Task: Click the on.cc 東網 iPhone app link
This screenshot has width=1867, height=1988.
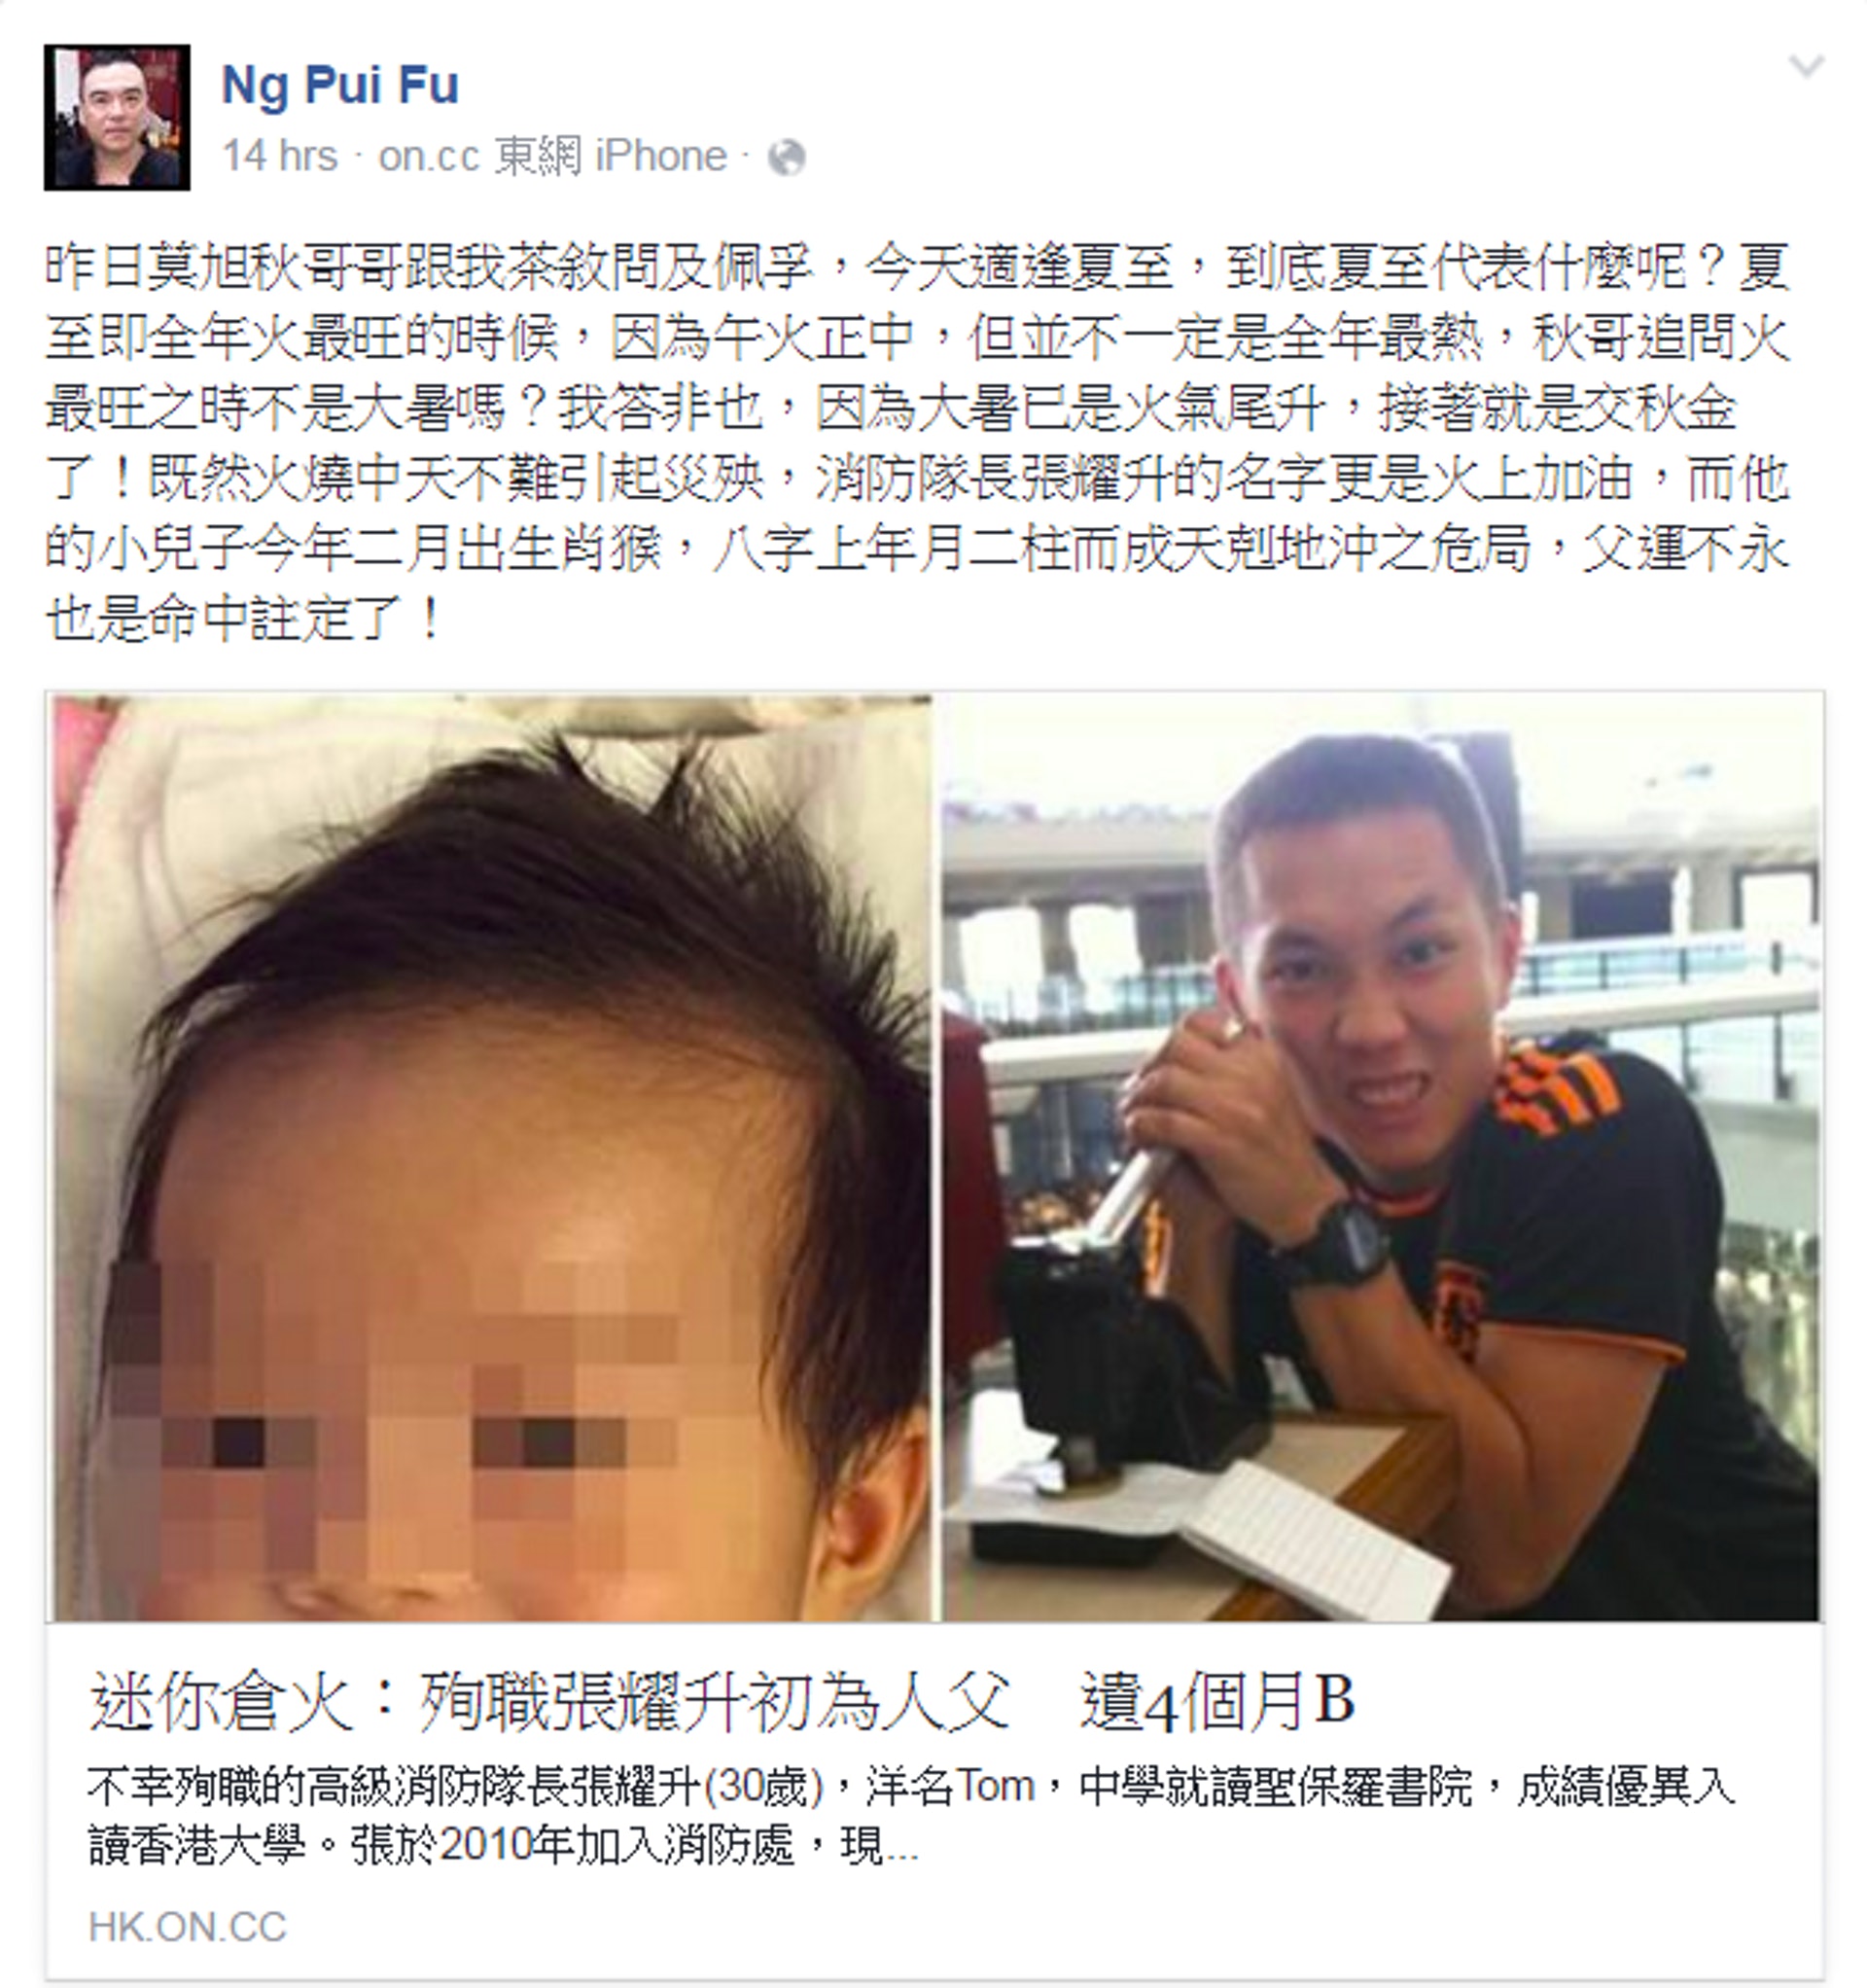Action: click(552, 156)
